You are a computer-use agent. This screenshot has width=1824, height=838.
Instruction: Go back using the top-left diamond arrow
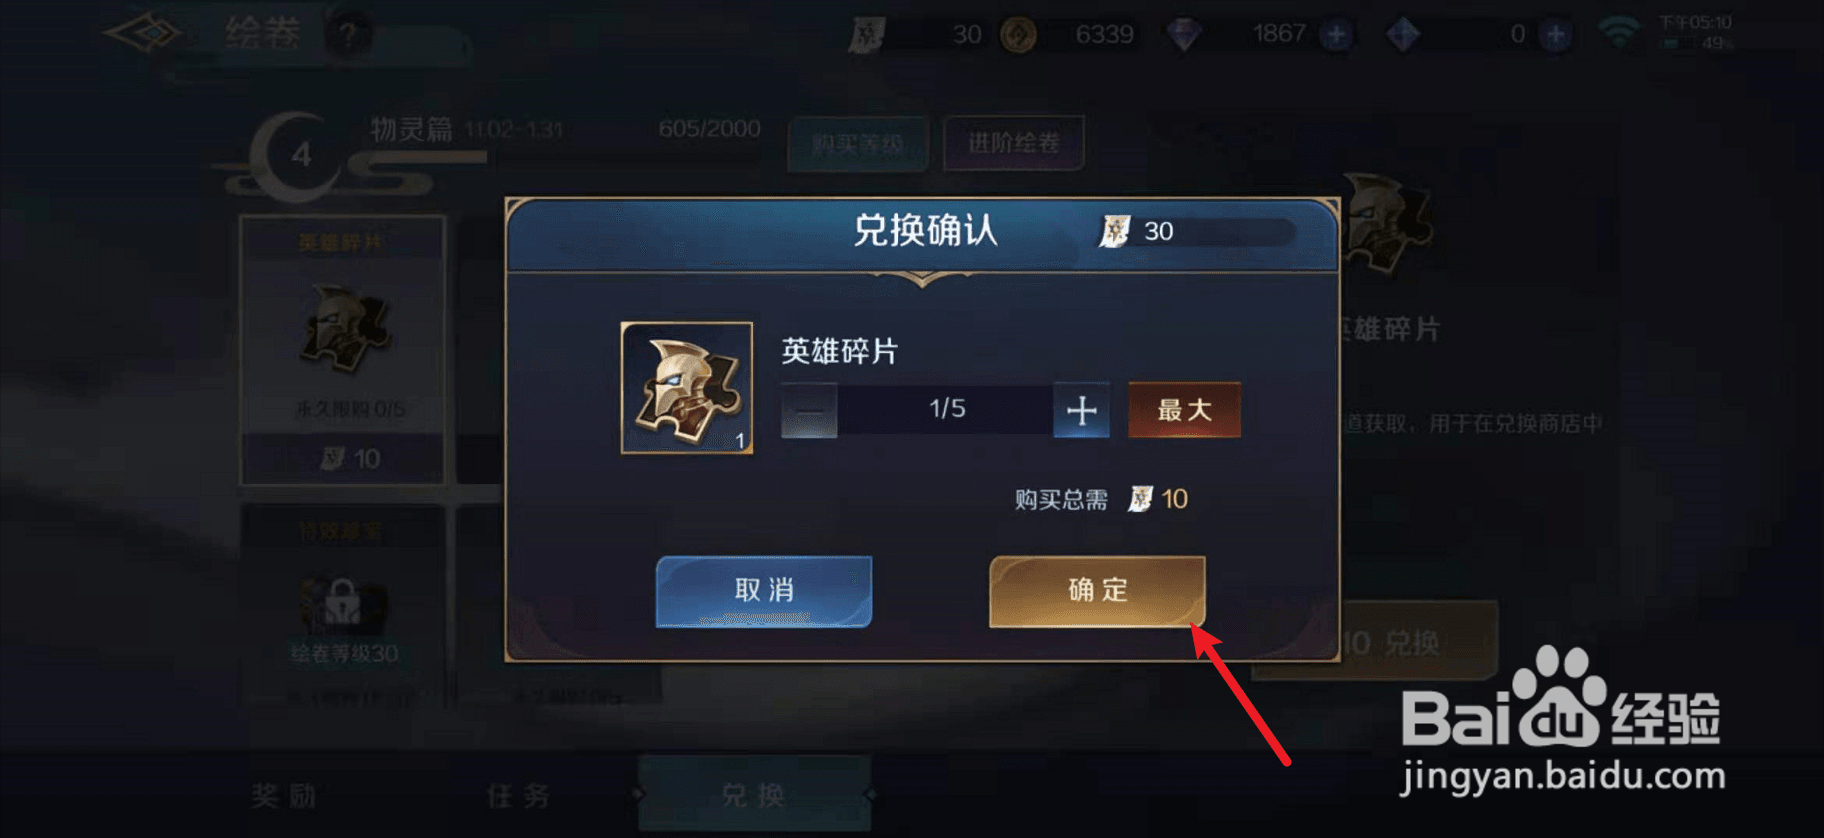coord(145,34)
